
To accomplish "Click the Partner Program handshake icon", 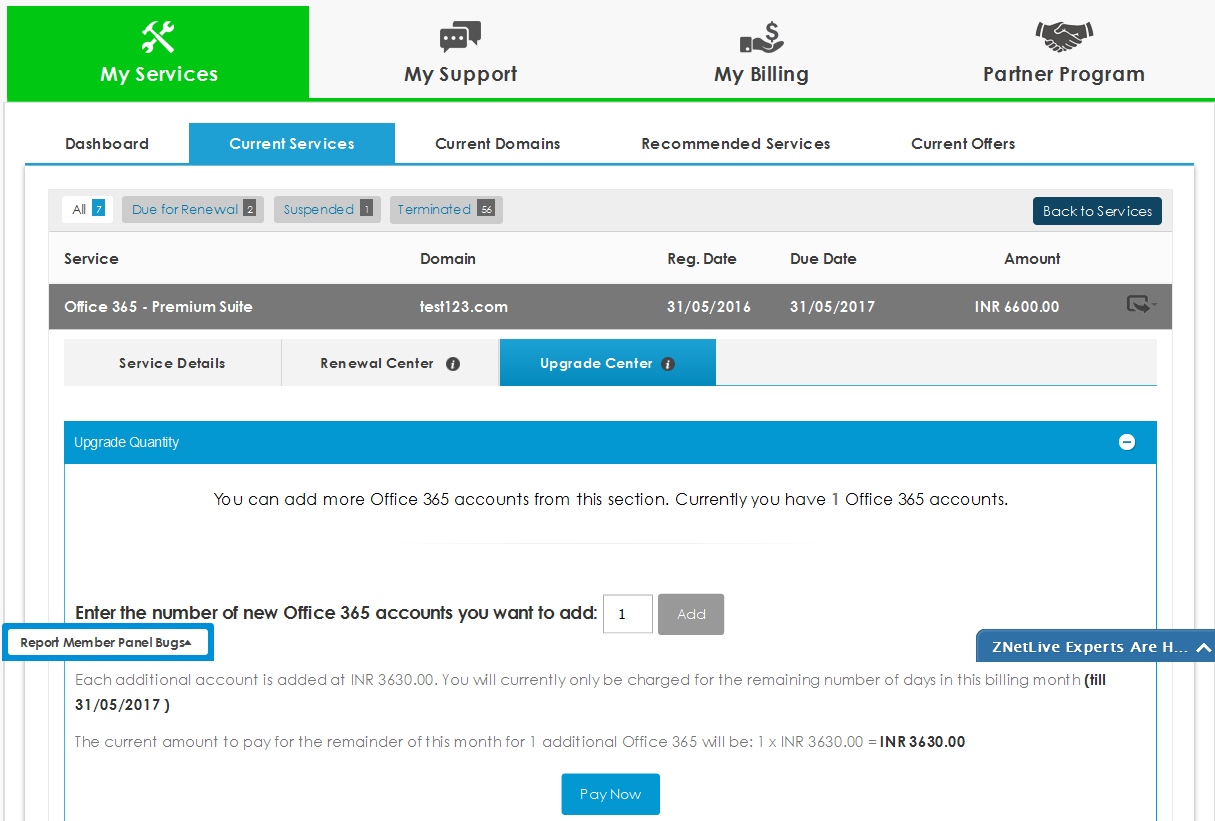I will (x=1062, y=33).
